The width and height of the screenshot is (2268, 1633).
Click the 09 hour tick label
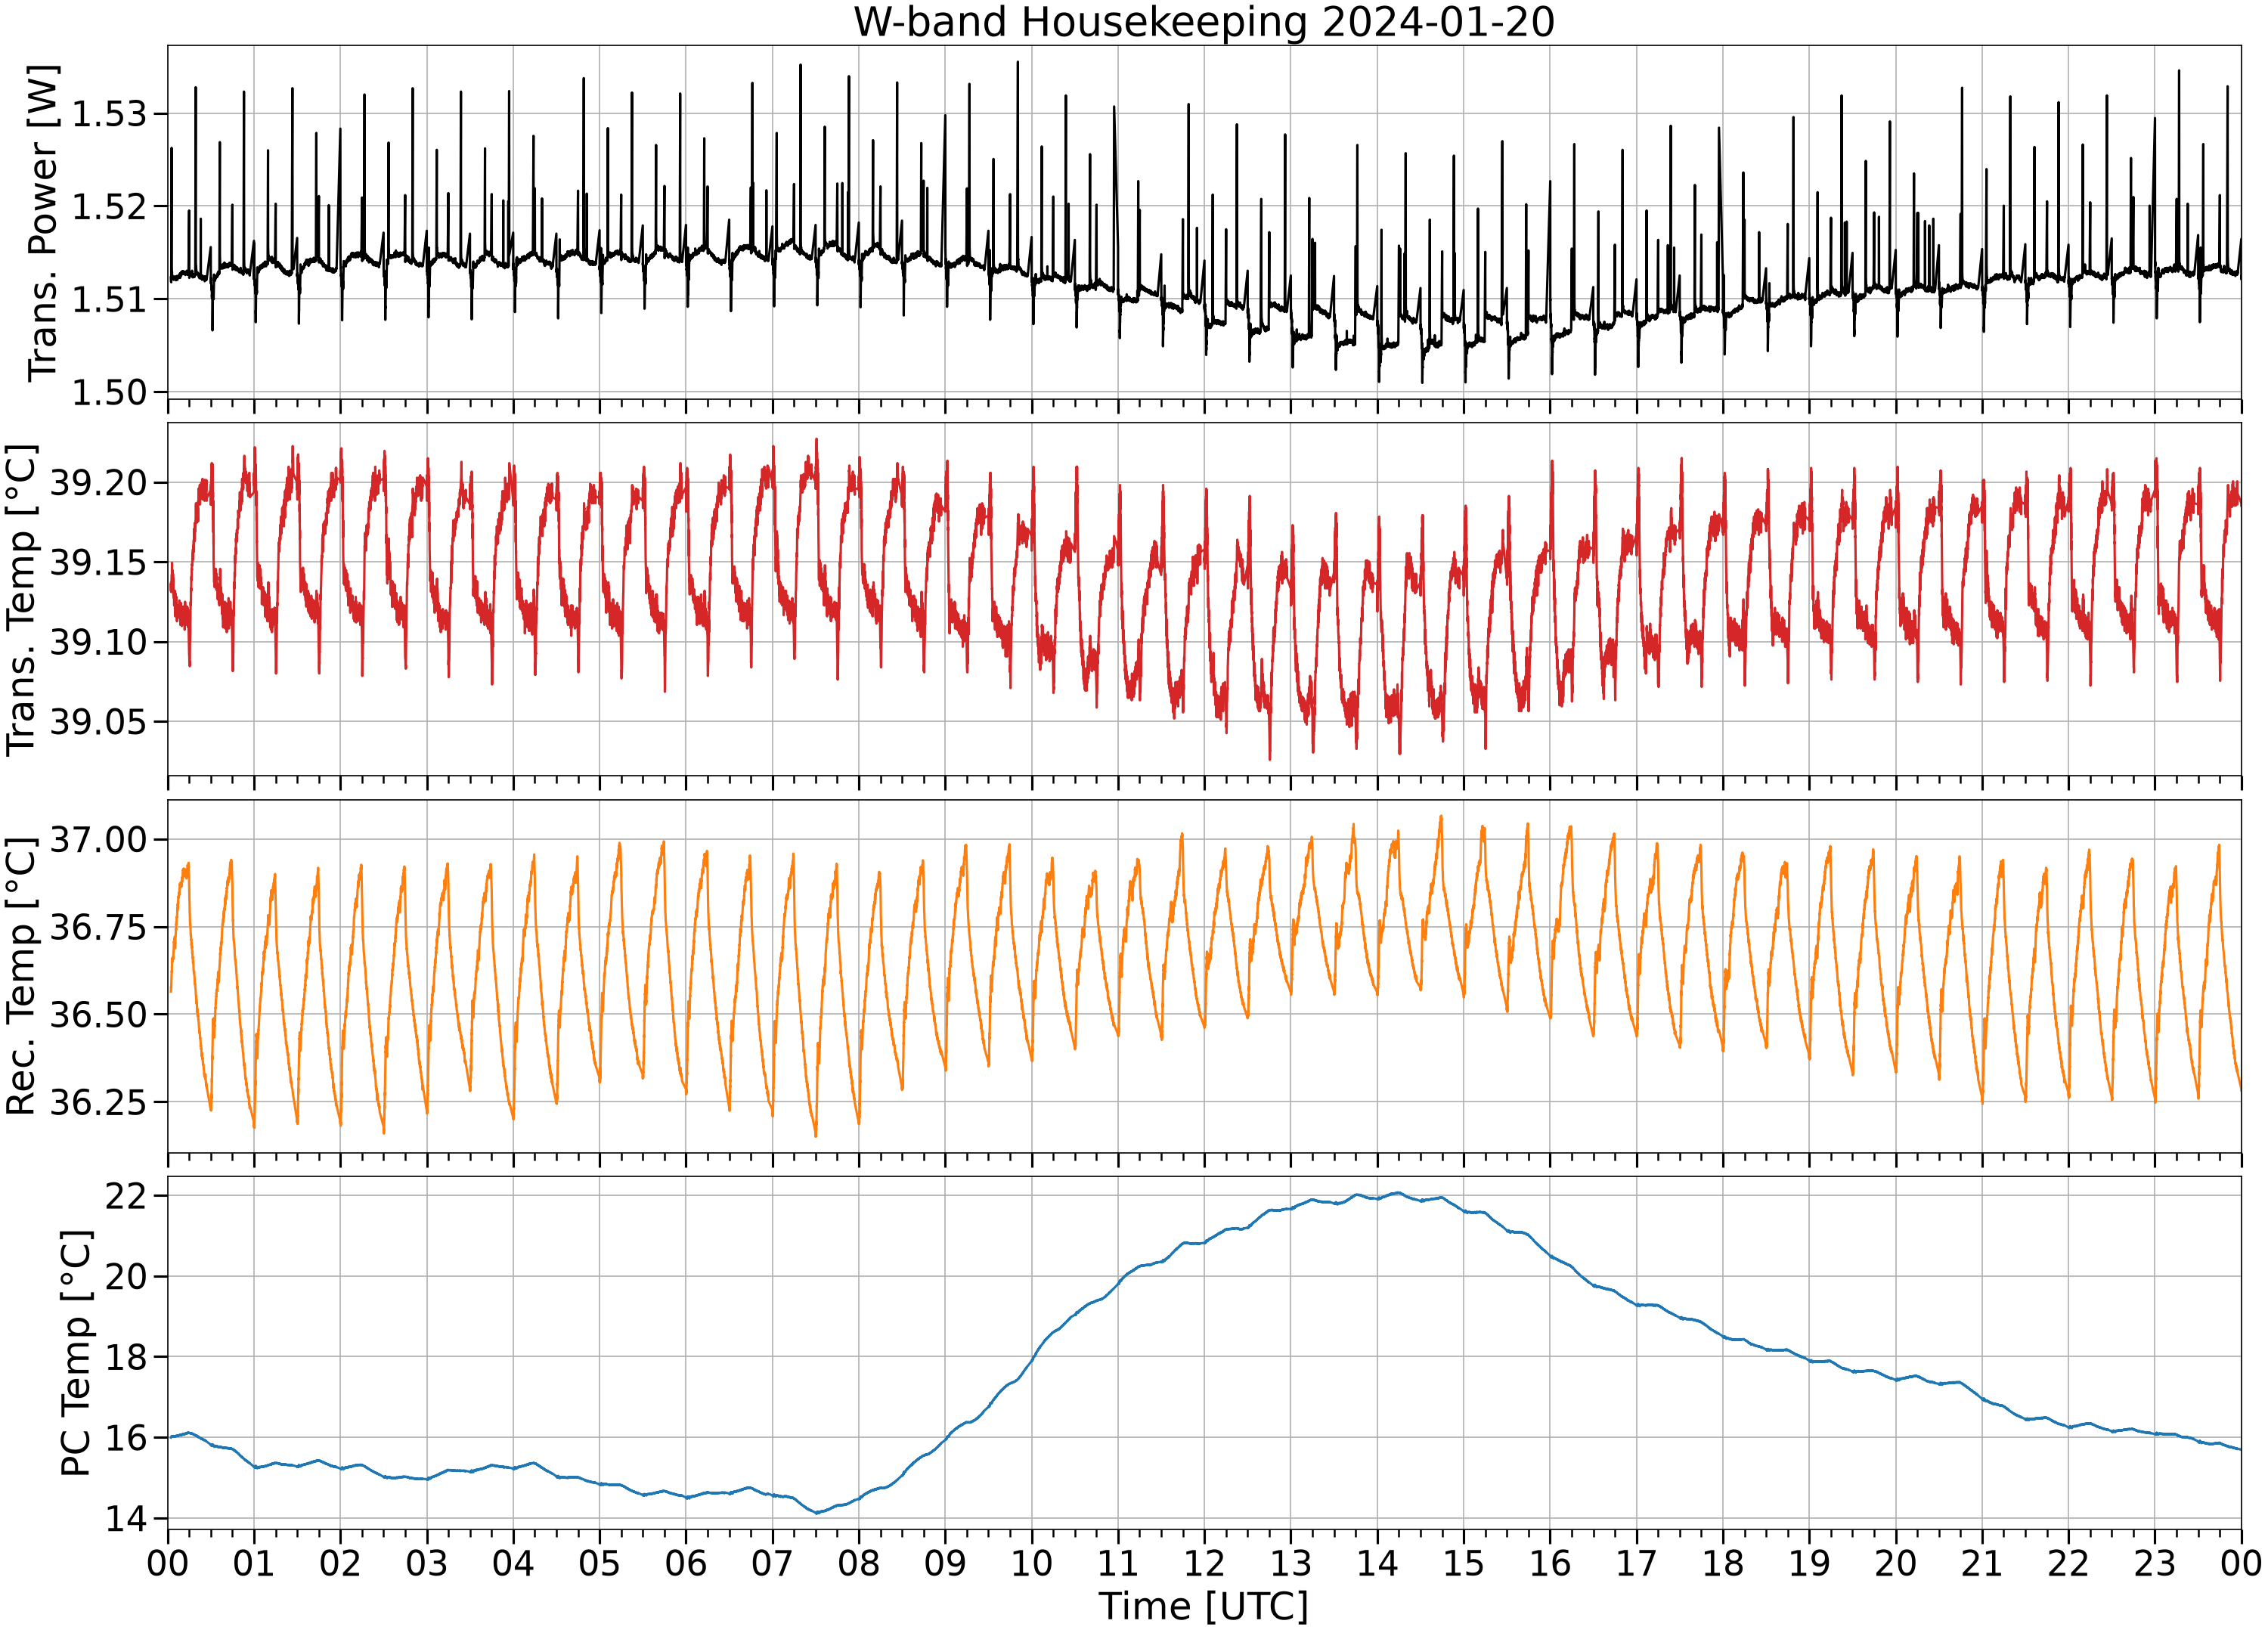(945, 1563)
